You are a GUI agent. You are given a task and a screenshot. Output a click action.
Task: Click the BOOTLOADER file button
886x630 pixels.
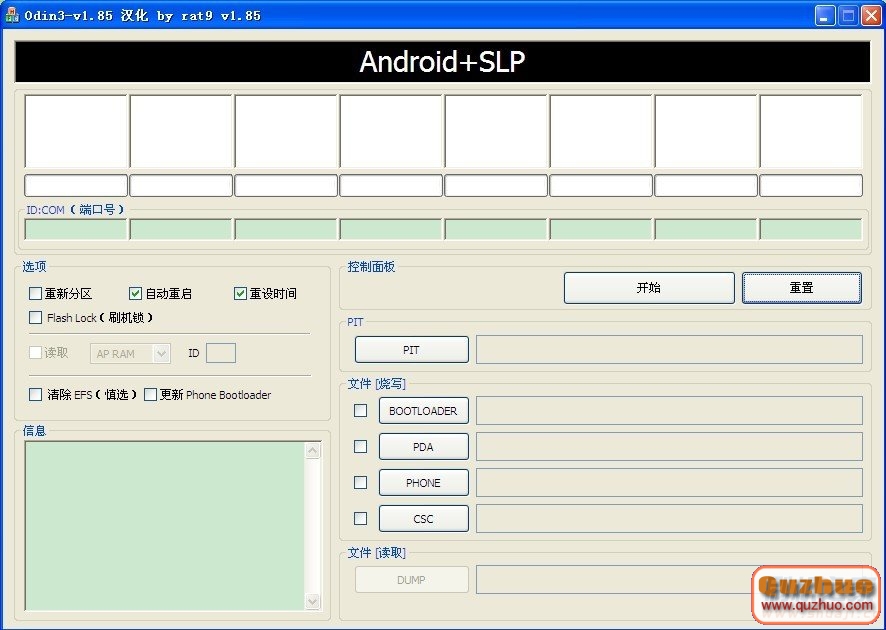(x=423, y=411)
